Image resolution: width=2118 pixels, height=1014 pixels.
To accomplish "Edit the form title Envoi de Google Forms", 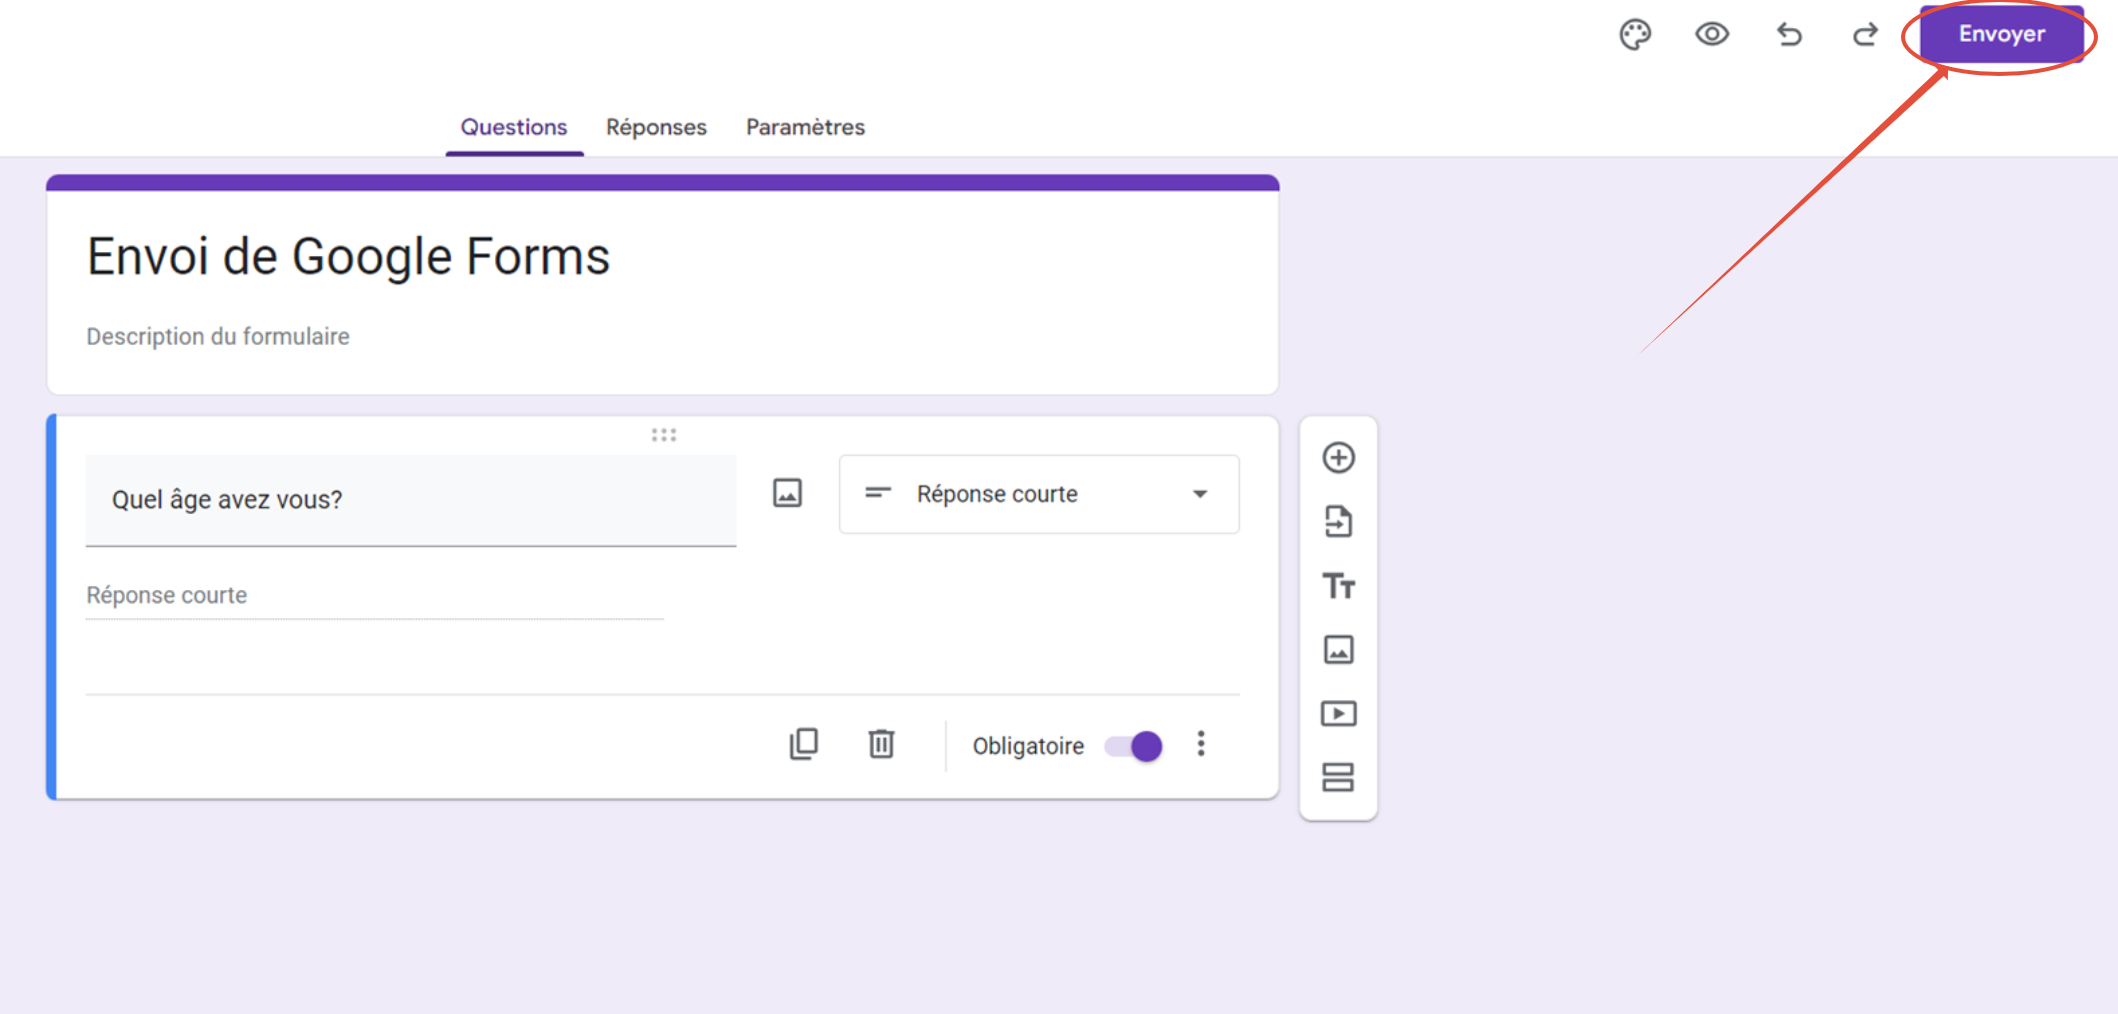I will [348, 257].
